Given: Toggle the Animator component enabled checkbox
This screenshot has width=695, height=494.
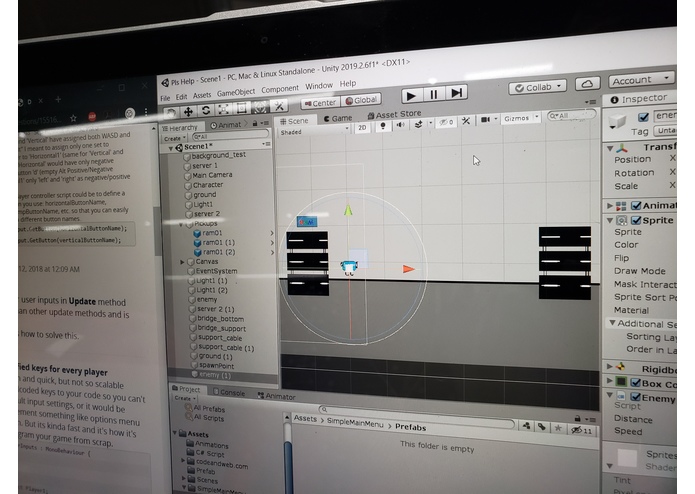Looking at the screenshot, I should click(636, 206).
